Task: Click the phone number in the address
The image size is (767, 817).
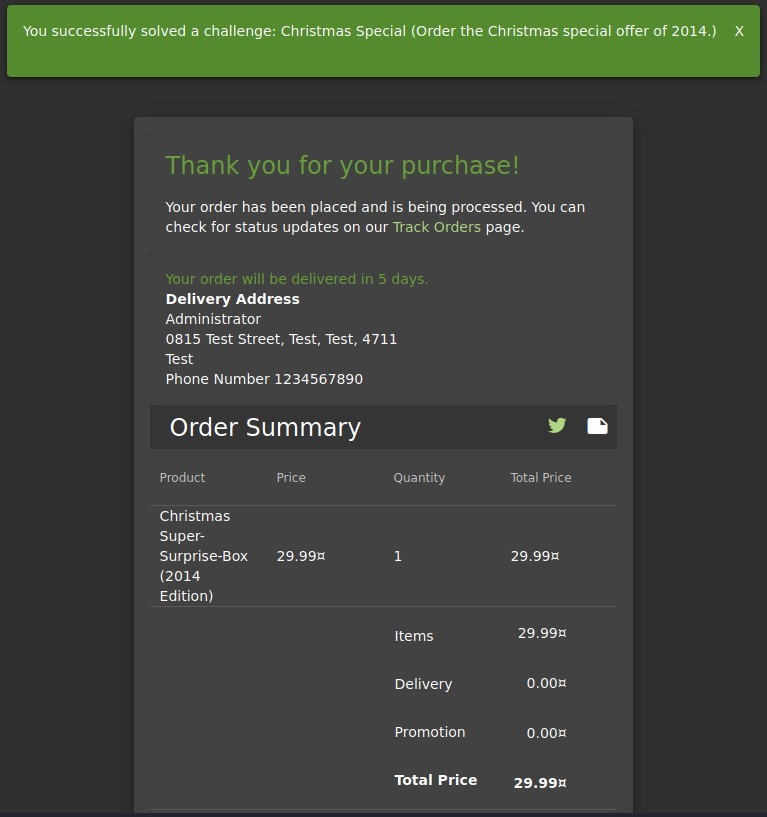Action: pyautogui.click(x=264, y=379)
